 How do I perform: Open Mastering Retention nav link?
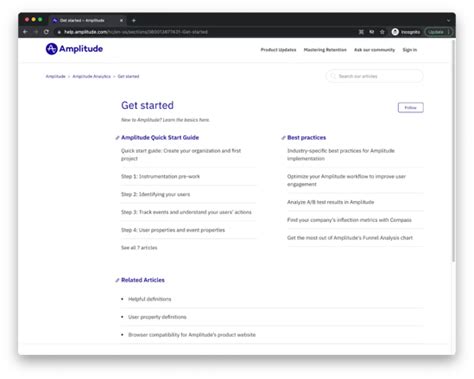325,50
